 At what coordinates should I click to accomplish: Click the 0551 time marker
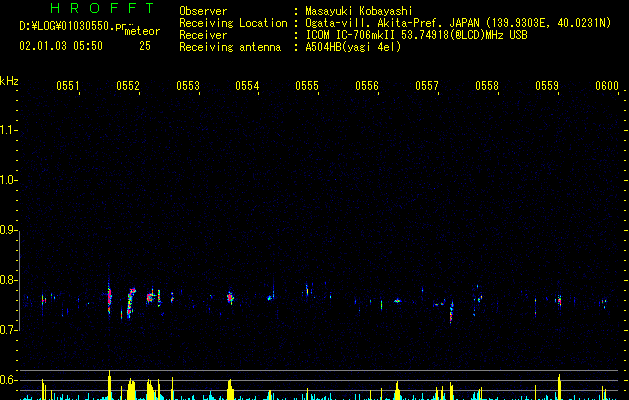[68, 86]
